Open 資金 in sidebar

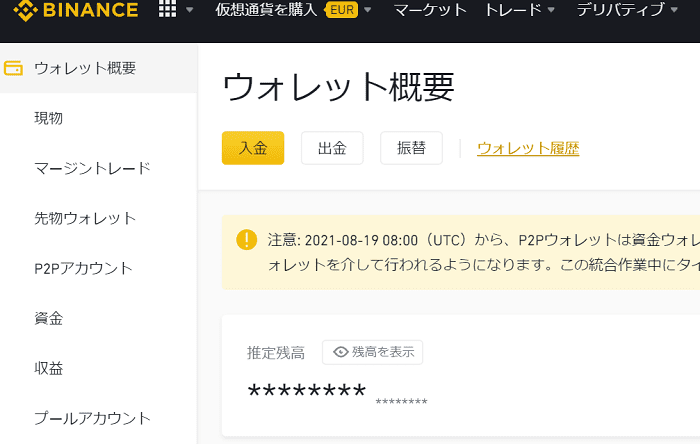point(49,318)
